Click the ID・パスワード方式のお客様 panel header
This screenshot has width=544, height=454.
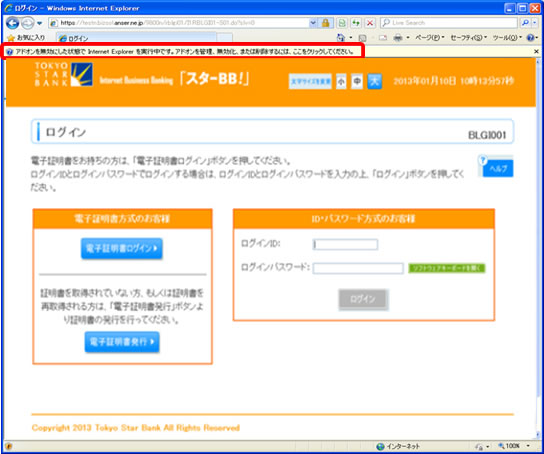(364, 219)
